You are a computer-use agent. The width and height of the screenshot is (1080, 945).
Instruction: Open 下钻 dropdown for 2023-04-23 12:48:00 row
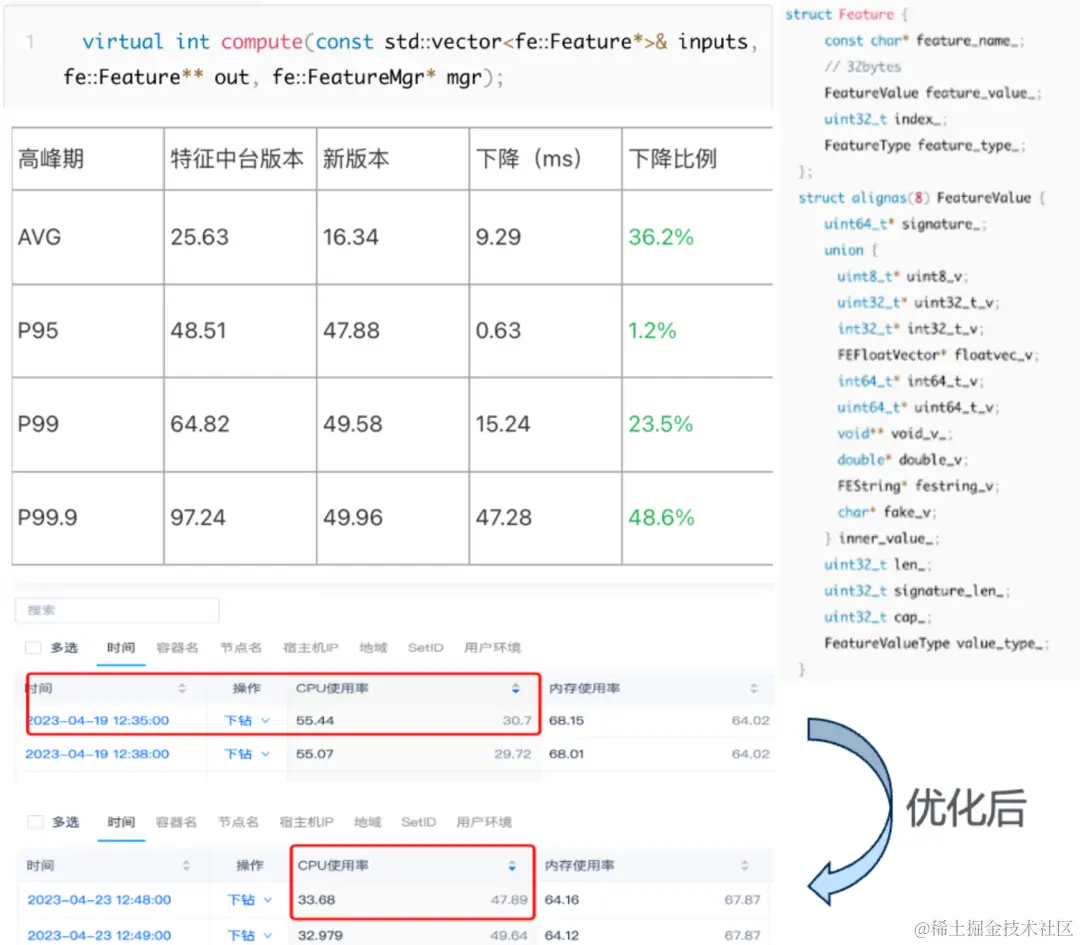tap(249, 900)
